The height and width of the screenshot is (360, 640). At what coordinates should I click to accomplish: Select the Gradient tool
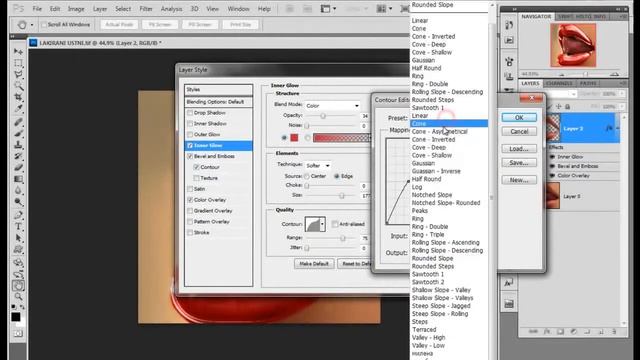18,179
